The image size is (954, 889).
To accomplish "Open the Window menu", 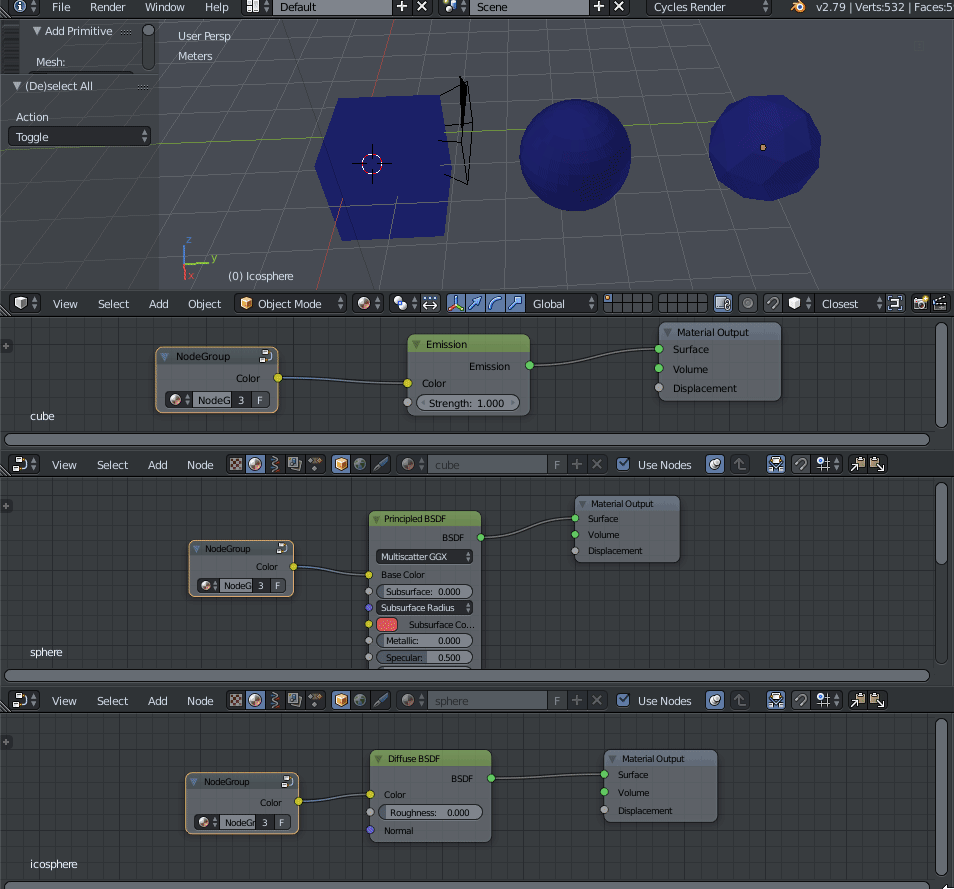I will coord(164,7).
